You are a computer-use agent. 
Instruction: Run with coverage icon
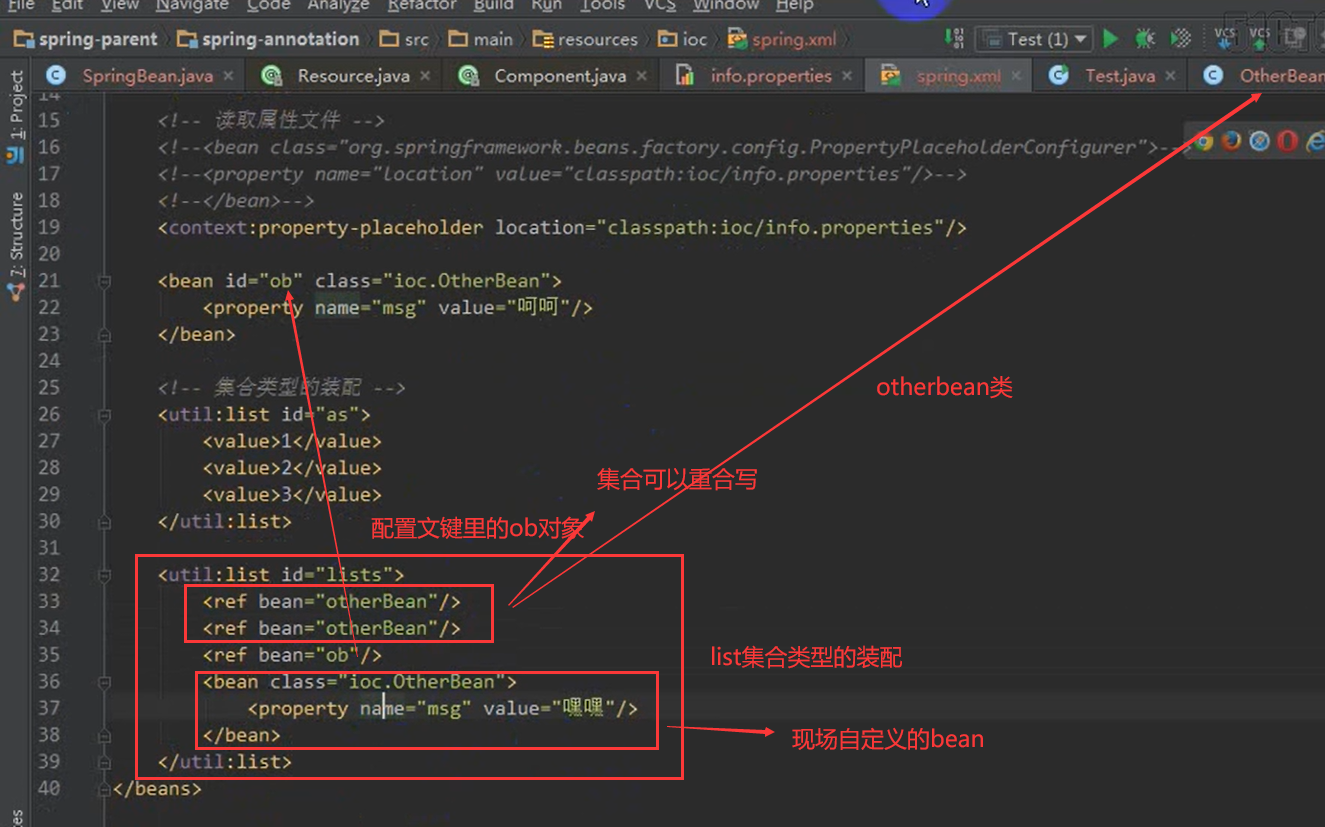(x=1181, y=39)
